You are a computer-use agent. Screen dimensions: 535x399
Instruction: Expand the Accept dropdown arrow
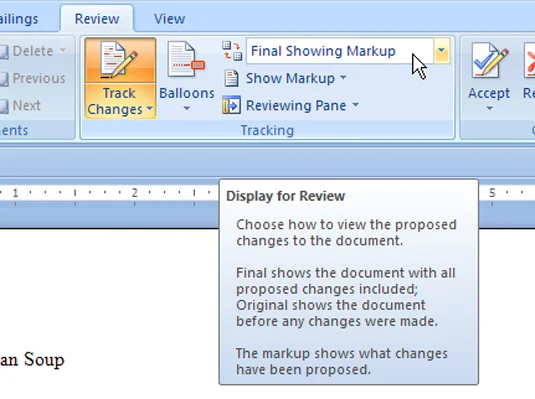tap(489, 109)
